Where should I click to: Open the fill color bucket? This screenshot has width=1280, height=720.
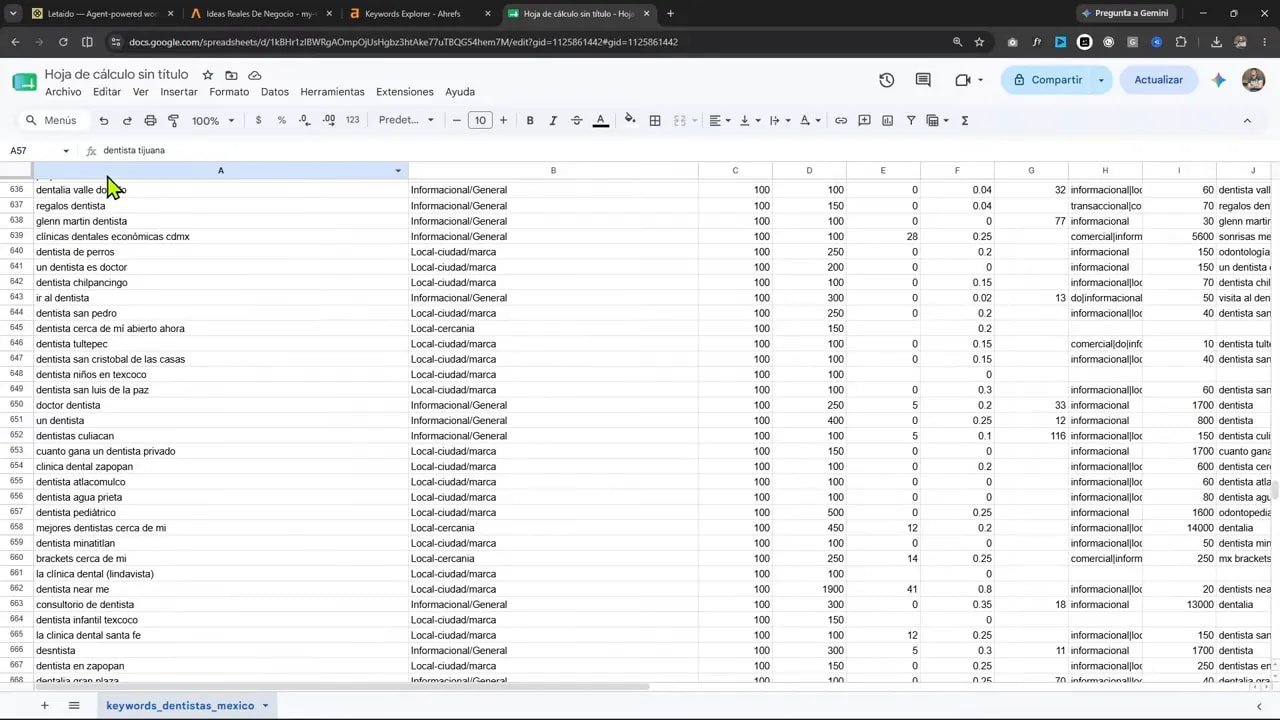(630, 120)
